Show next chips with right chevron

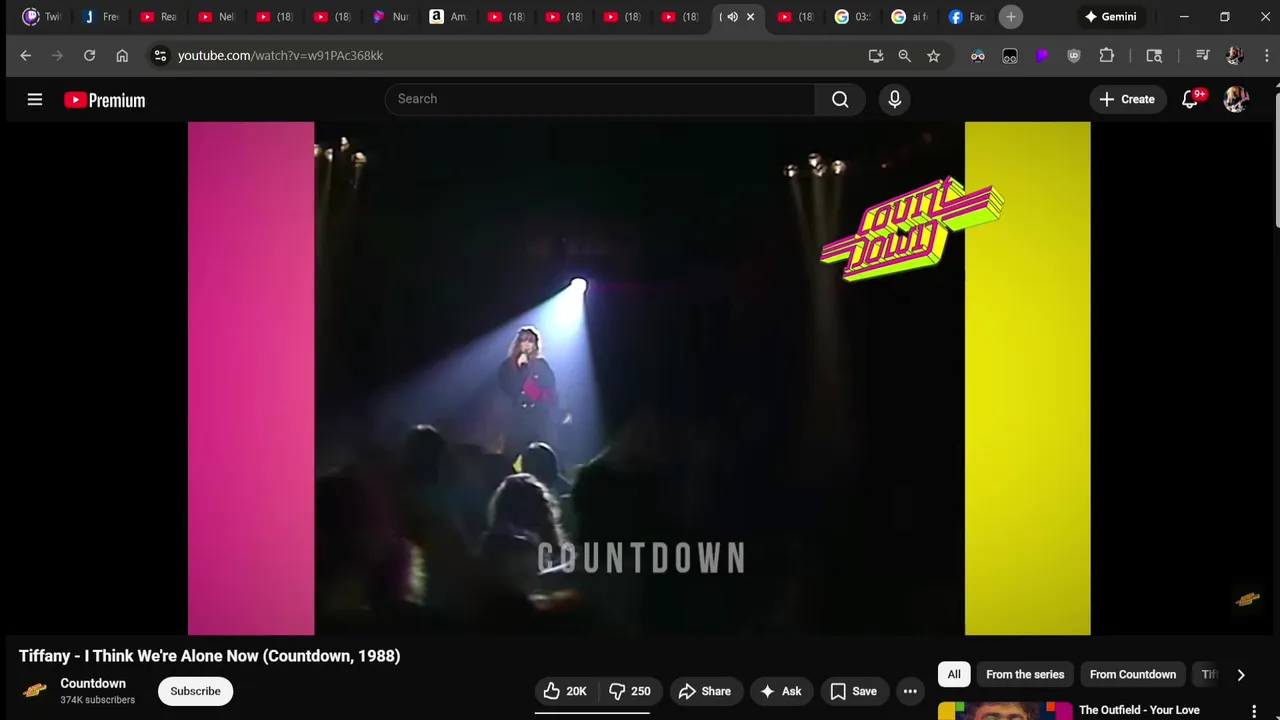coord(1241,675)
